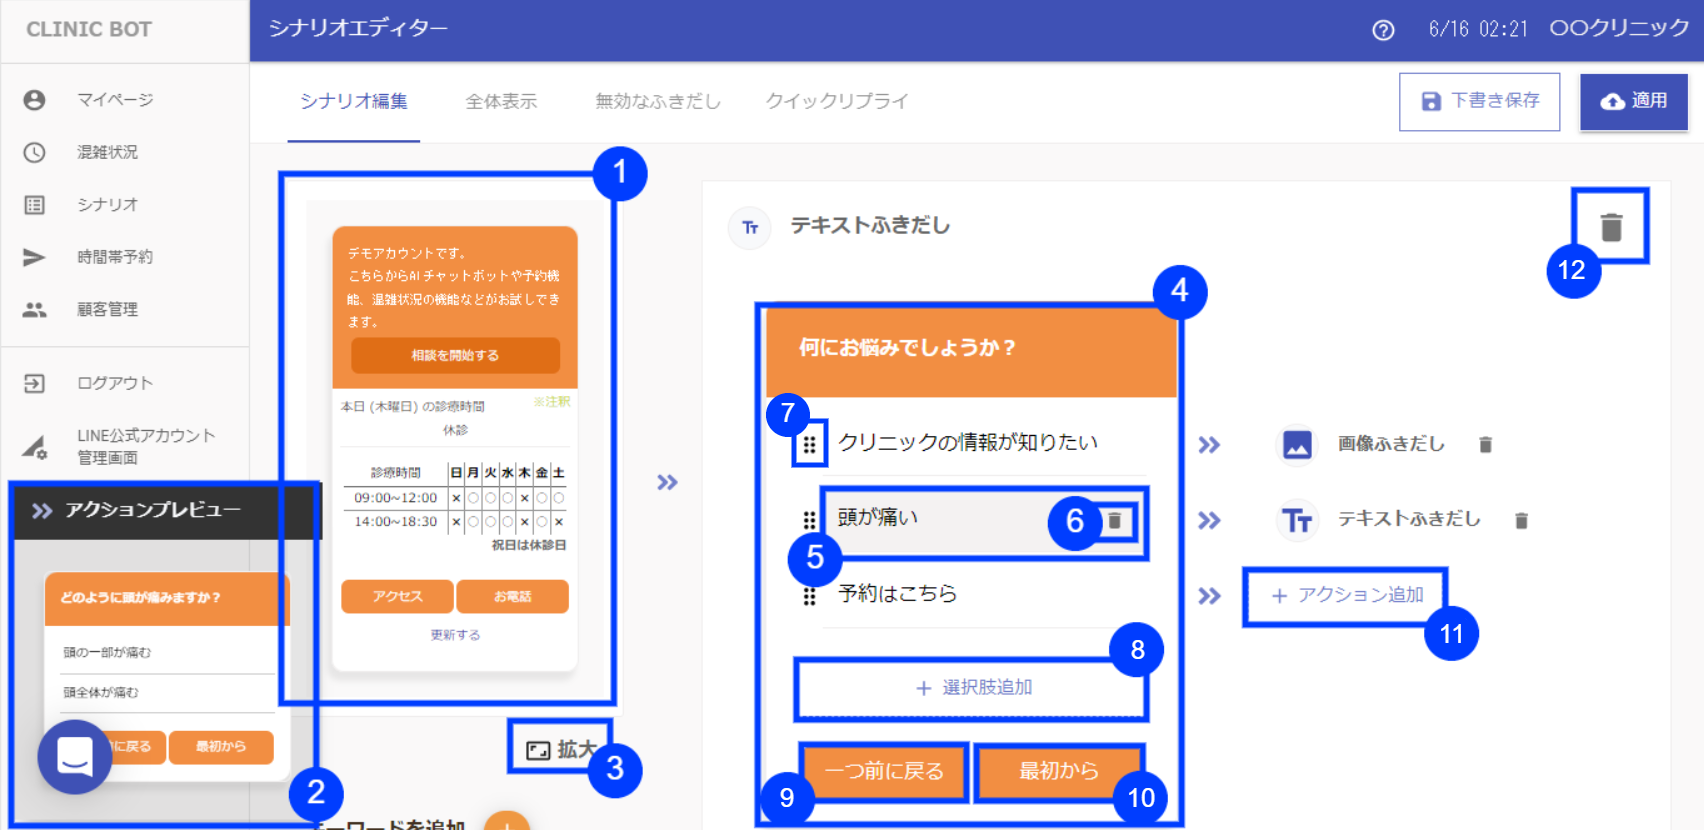This screenshot has width=1704, height=830.
Task: Switch to the 全体表示 tab
Action: (x=501, y=101)
